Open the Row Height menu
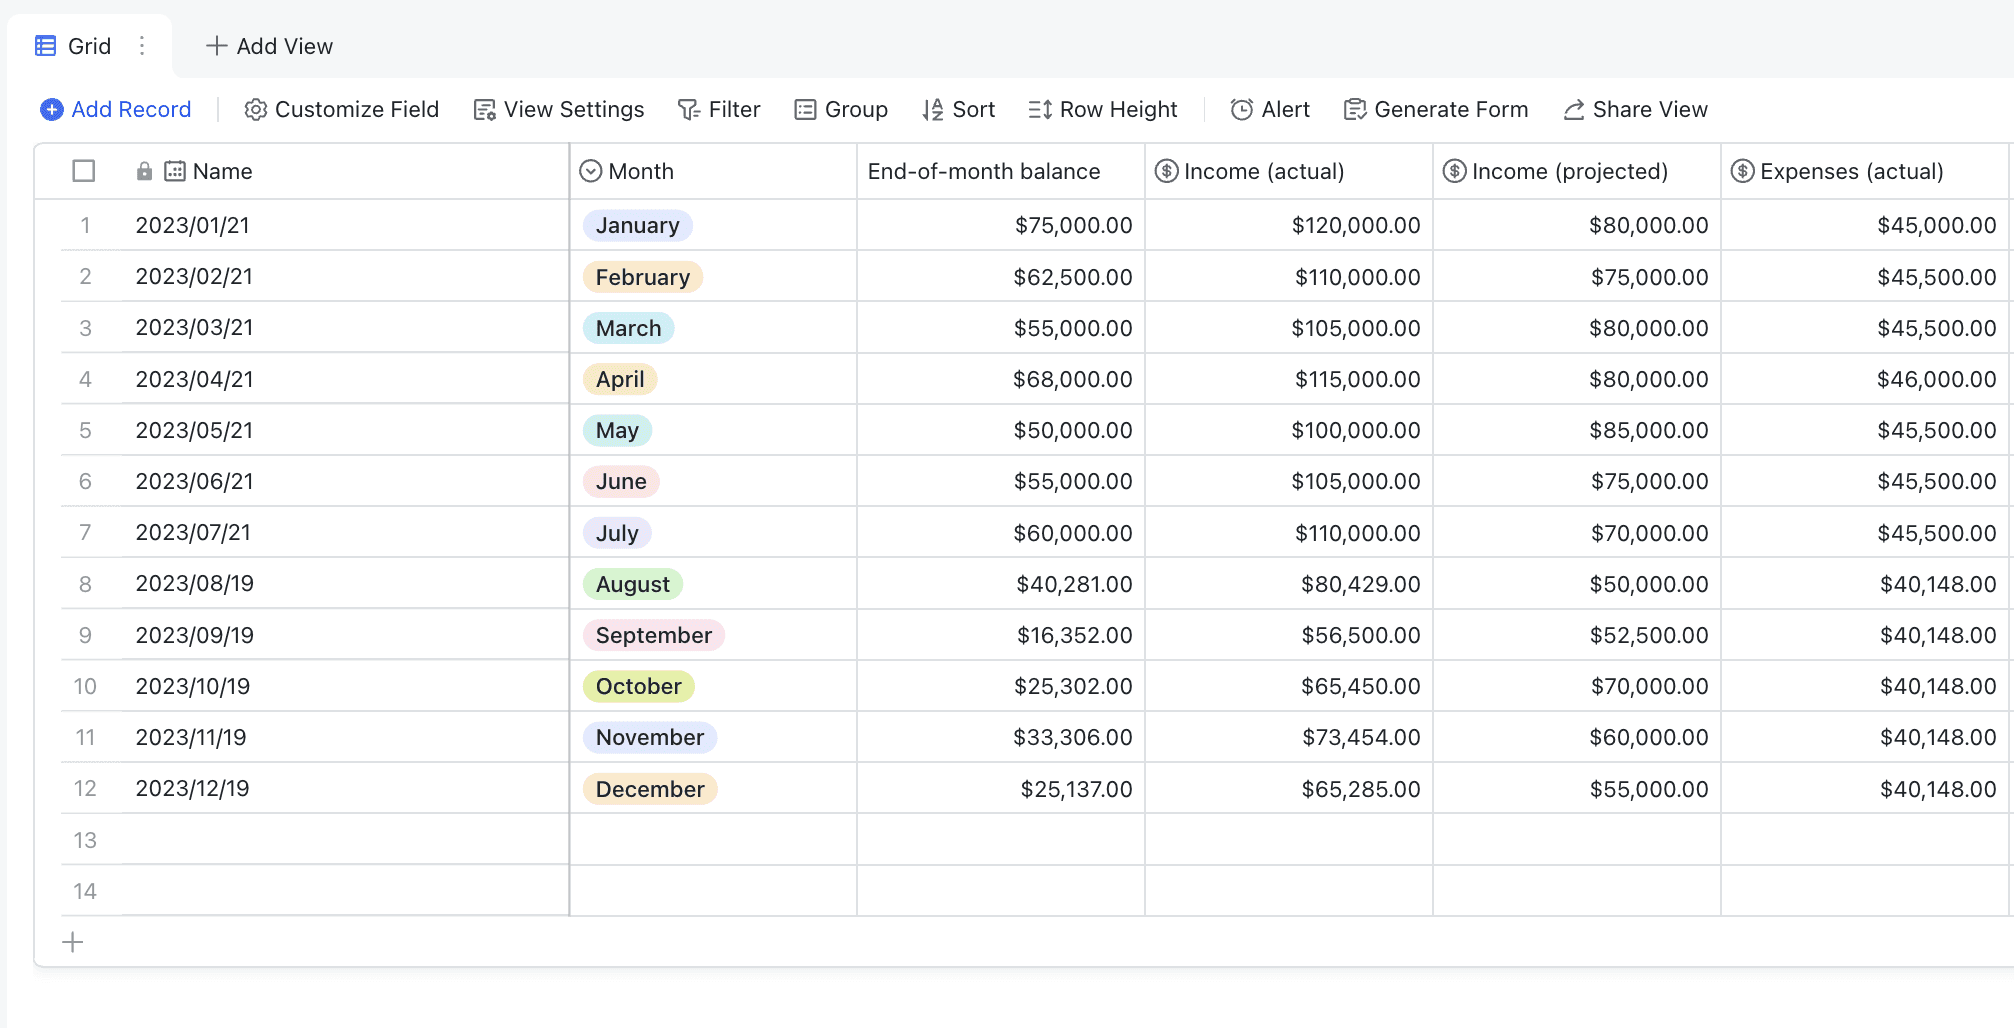 click(1103, 109)
